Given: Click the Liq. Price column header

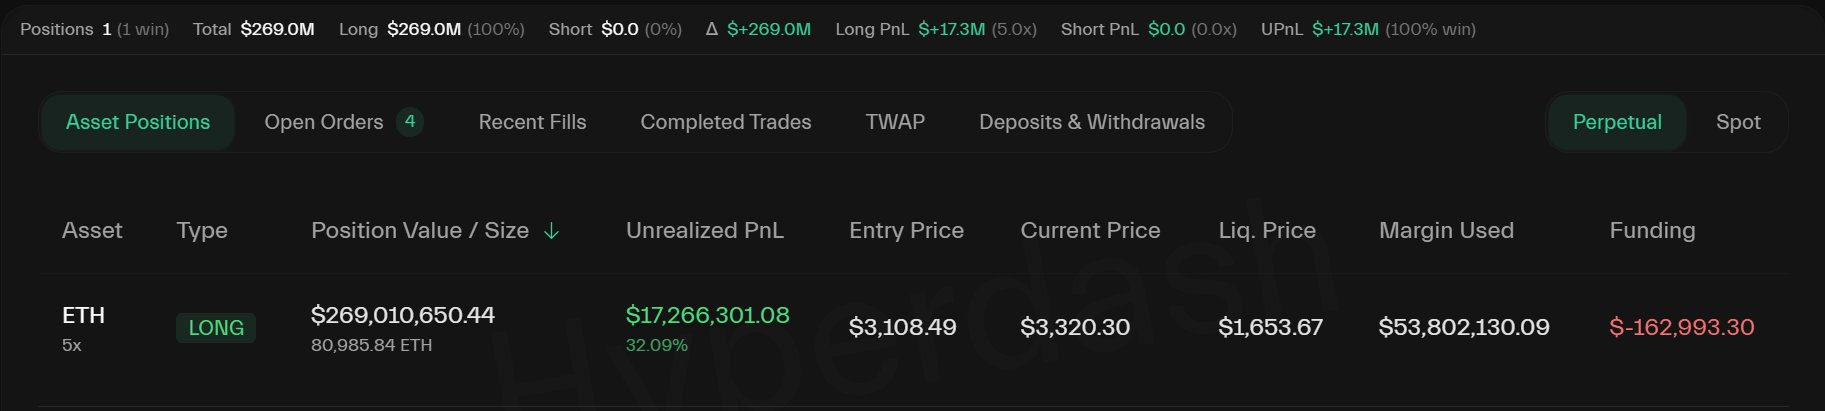Looking at the screenshot, I should (x=1266, y=231).
